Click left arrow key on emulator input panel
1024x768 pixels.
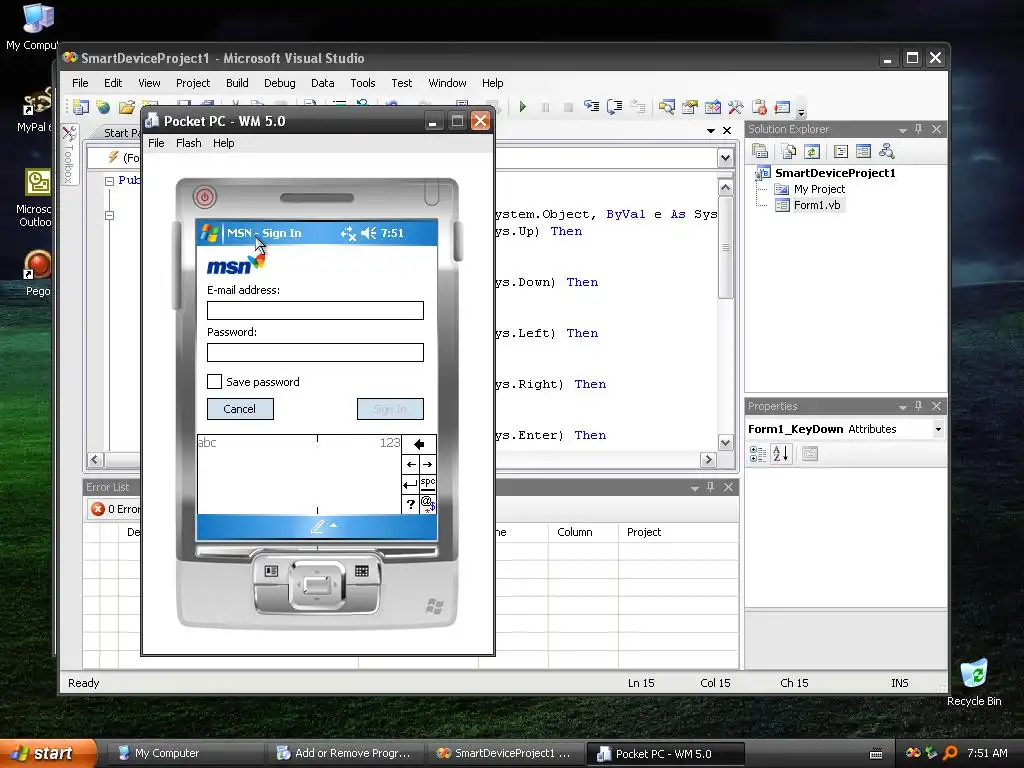coord(410,464)
